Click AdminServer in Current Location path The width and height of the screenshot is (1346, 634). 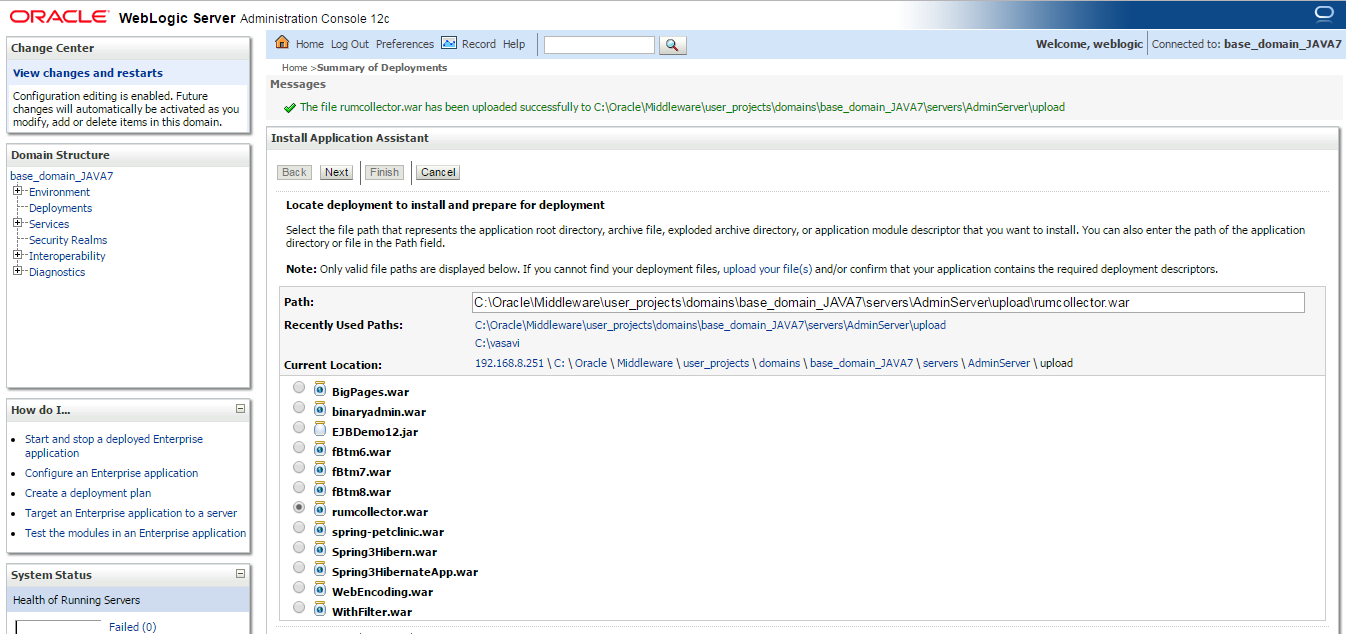(999, 363)
